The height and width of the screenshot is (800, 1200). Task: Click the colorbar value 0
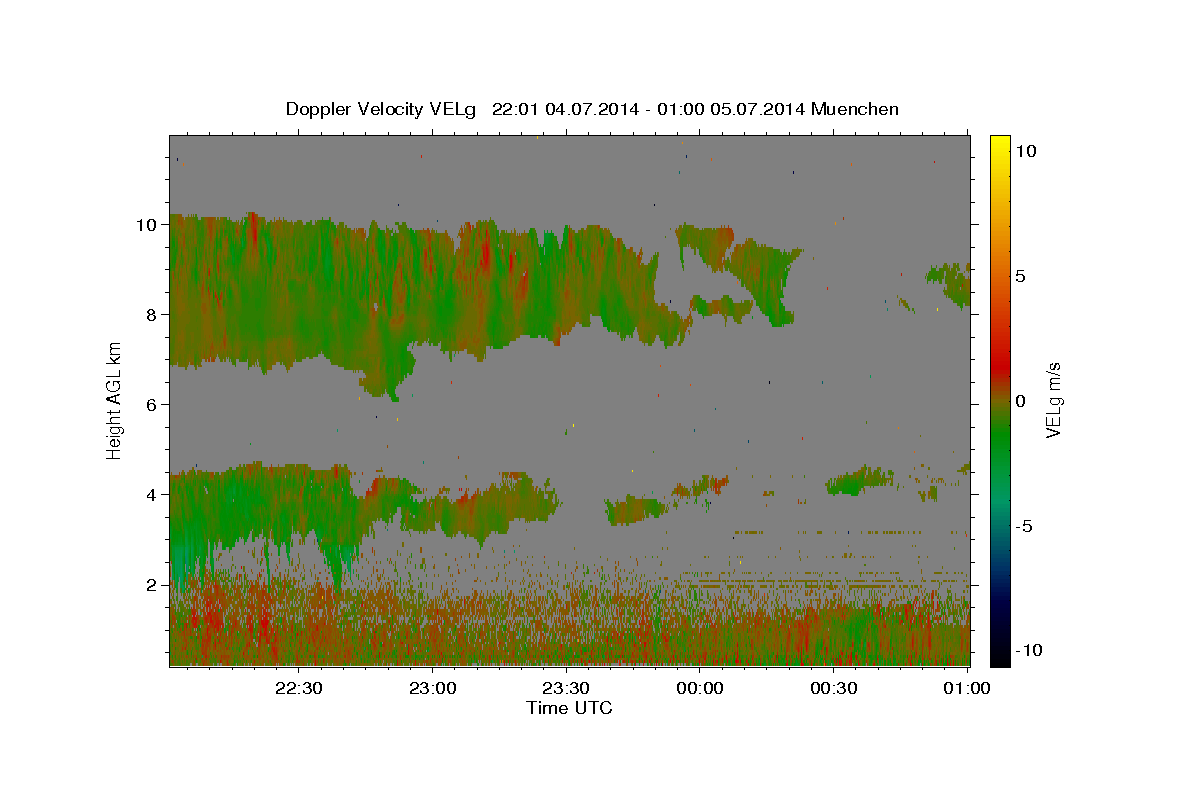1022,401
